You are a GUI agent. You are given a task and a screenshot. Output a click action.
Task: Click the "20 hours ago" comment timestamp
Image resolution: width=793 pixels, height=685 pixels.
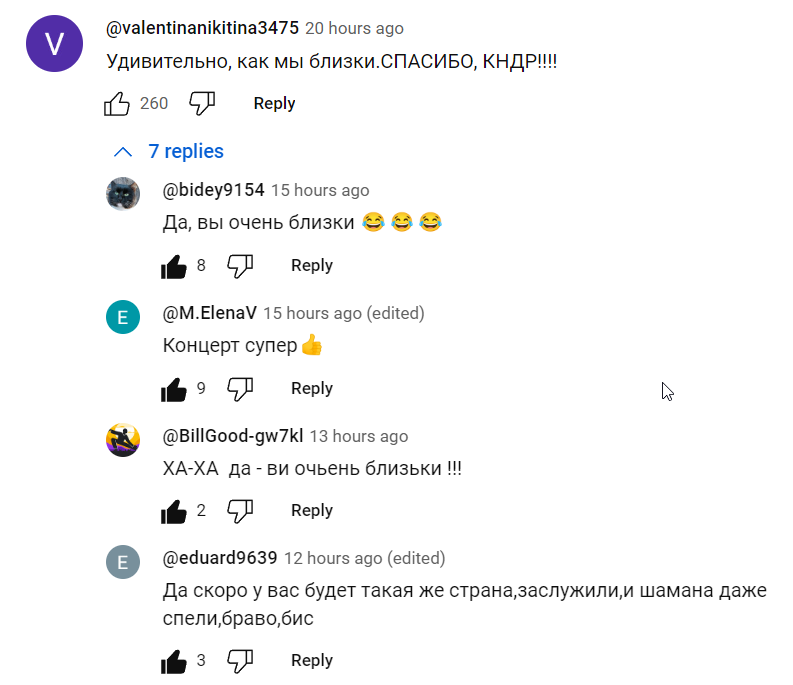(x=354, y=28)
